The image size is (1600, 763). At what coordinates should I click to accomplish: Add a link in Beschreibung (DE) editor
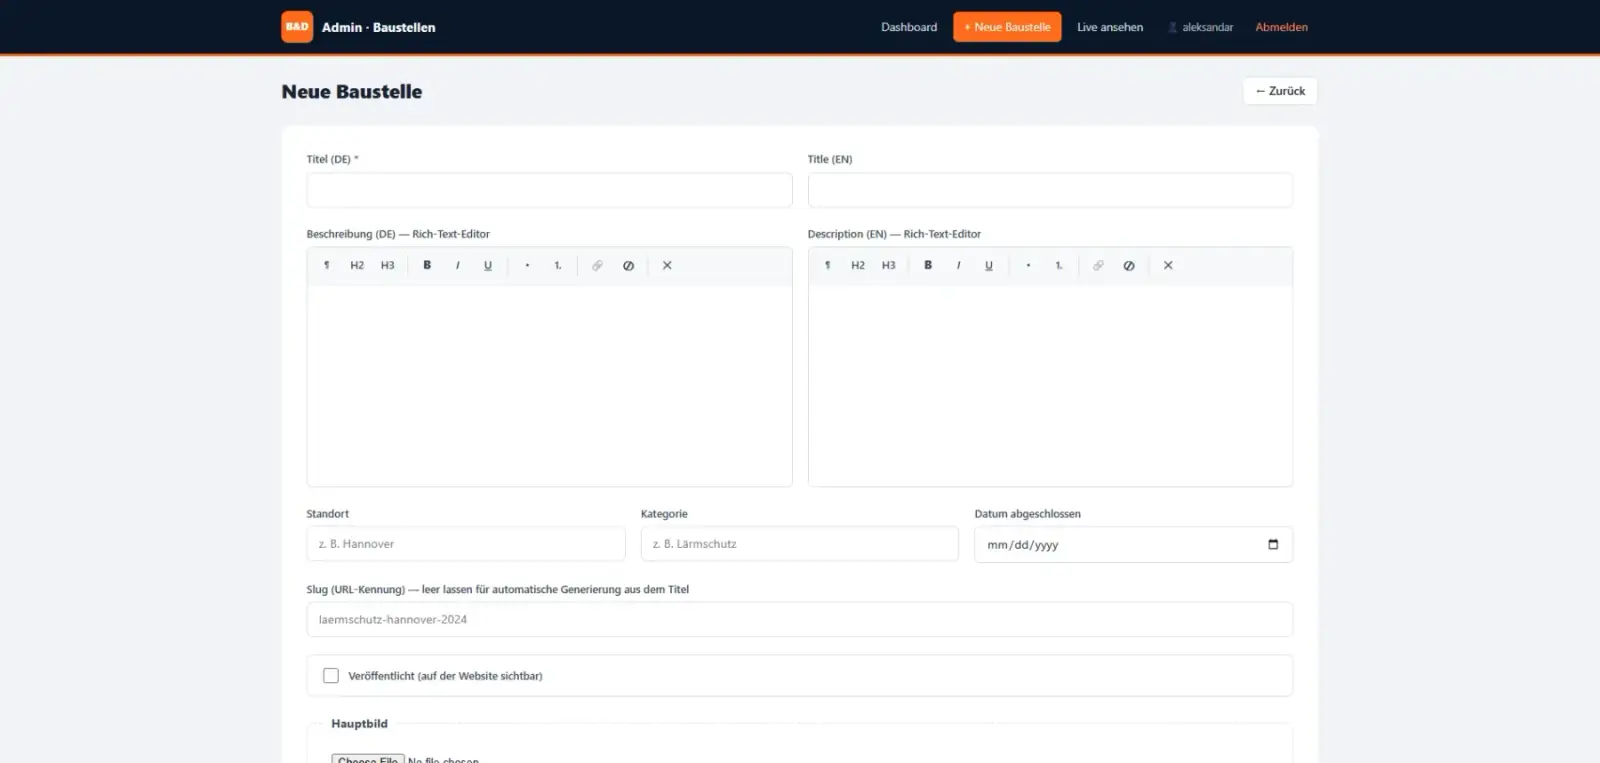tap(597, 266)
